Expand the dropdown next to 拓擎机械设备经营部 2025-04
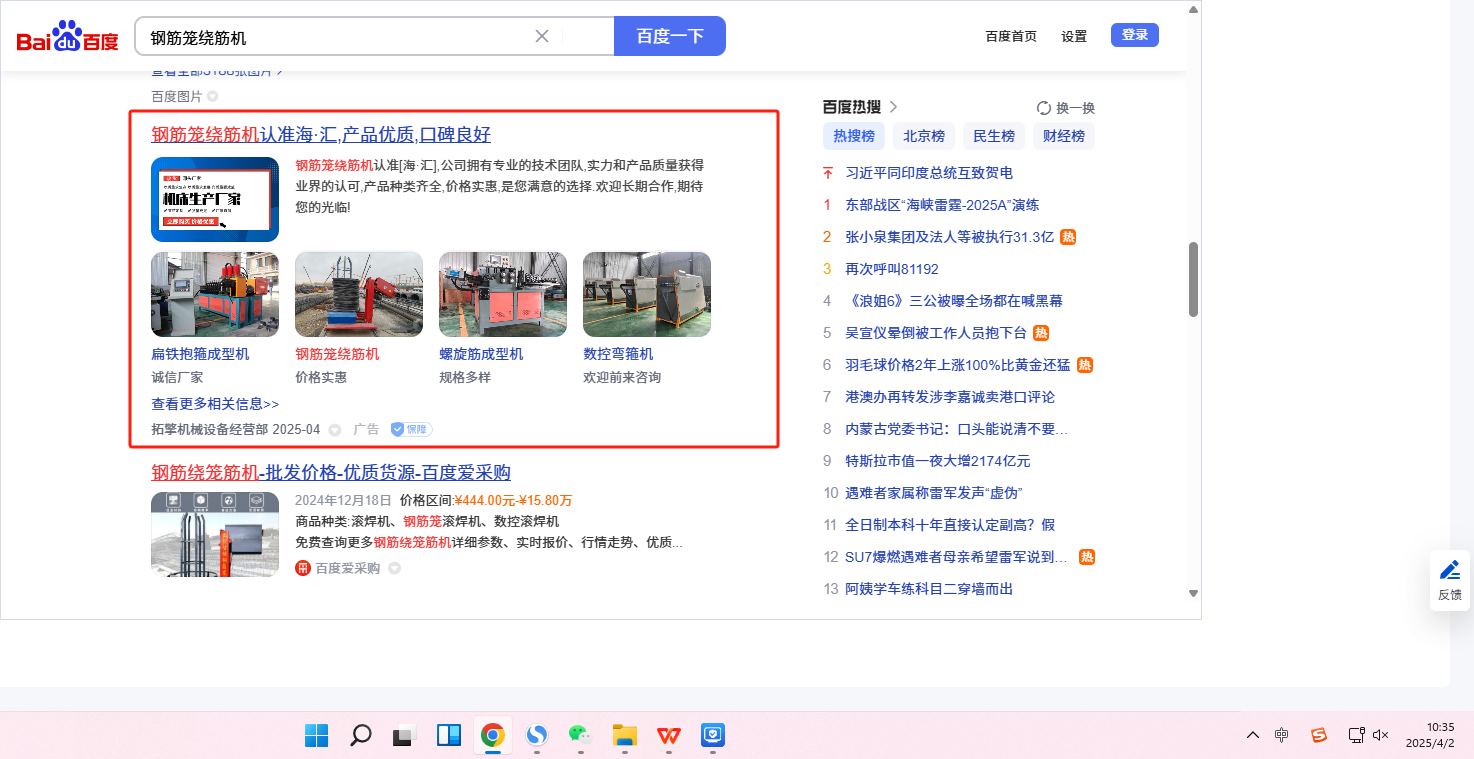 point(335,430)
